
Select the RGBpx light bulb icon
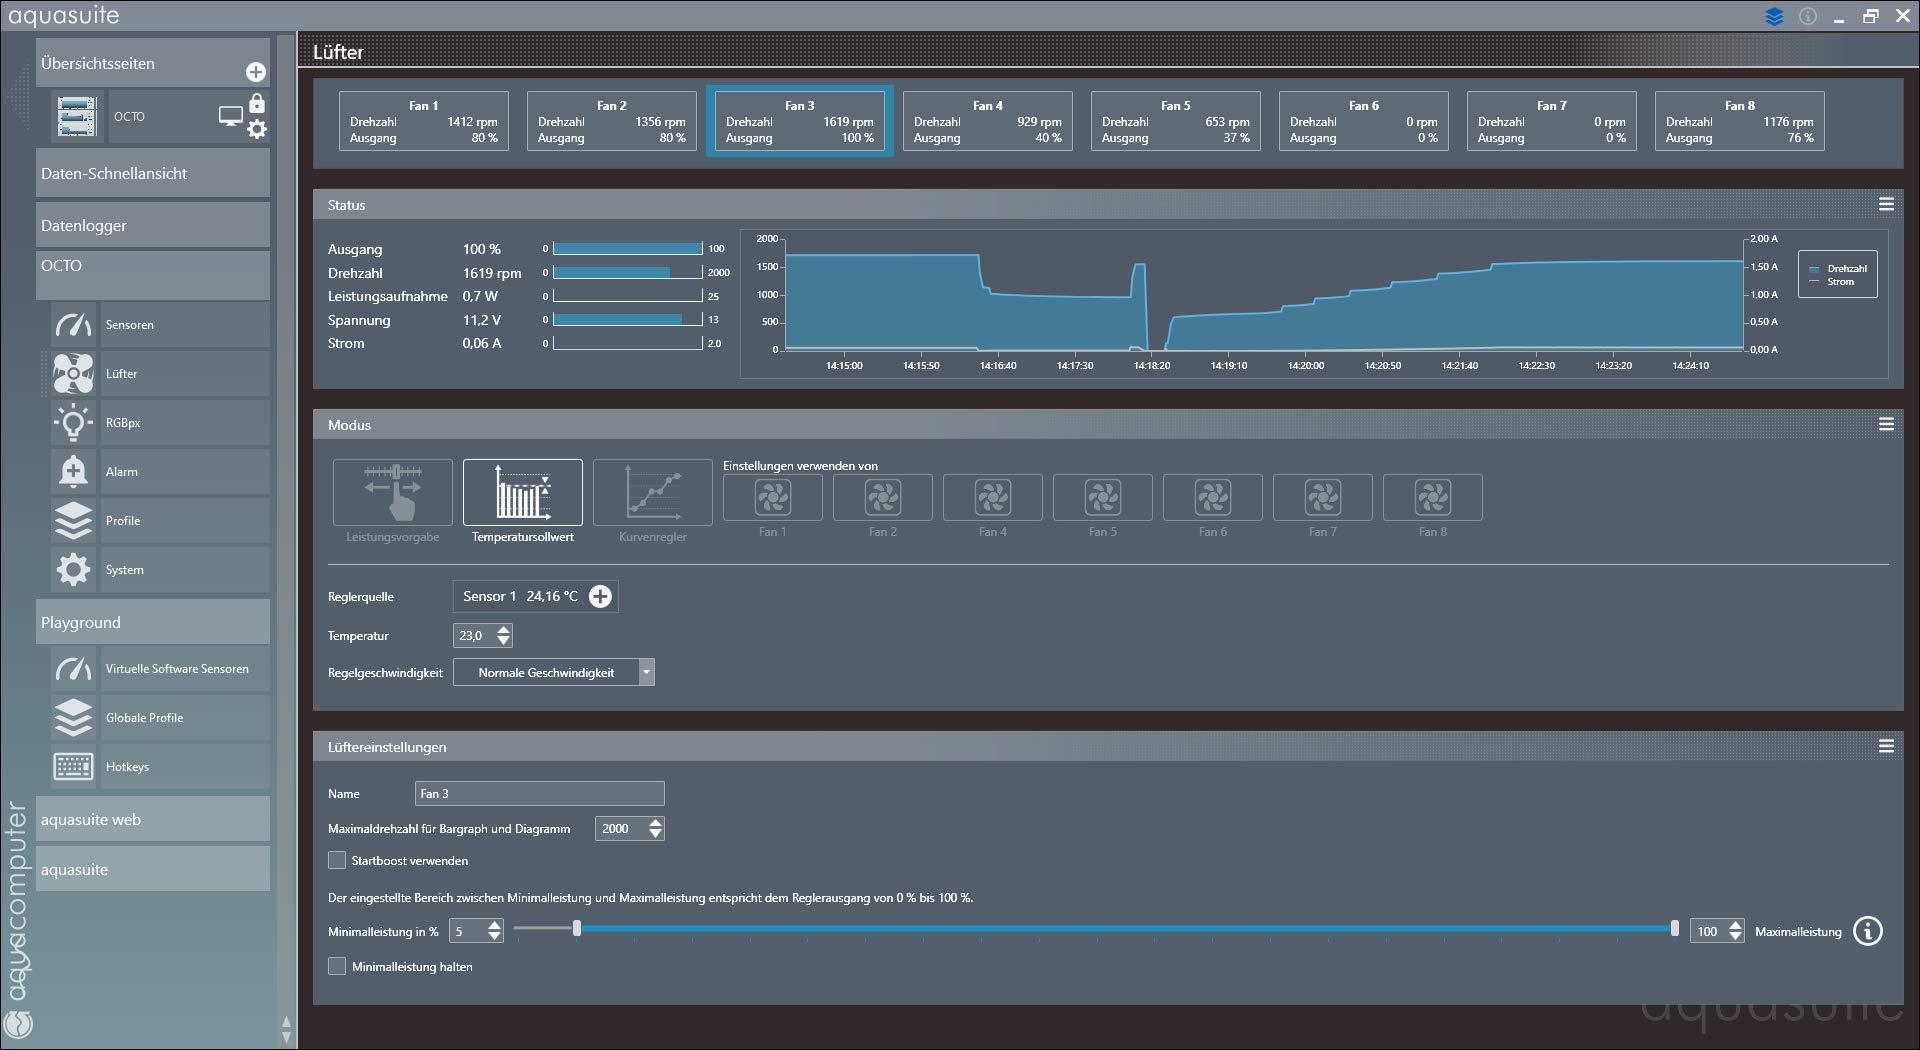(x=73, y=423)
